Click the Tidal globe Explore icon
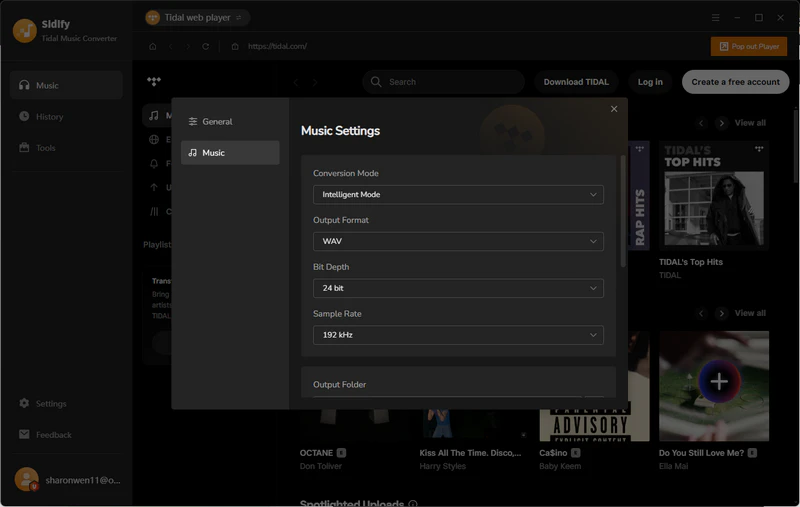The image size is (800, 507). pyautogui.click(x=154, y=139)
